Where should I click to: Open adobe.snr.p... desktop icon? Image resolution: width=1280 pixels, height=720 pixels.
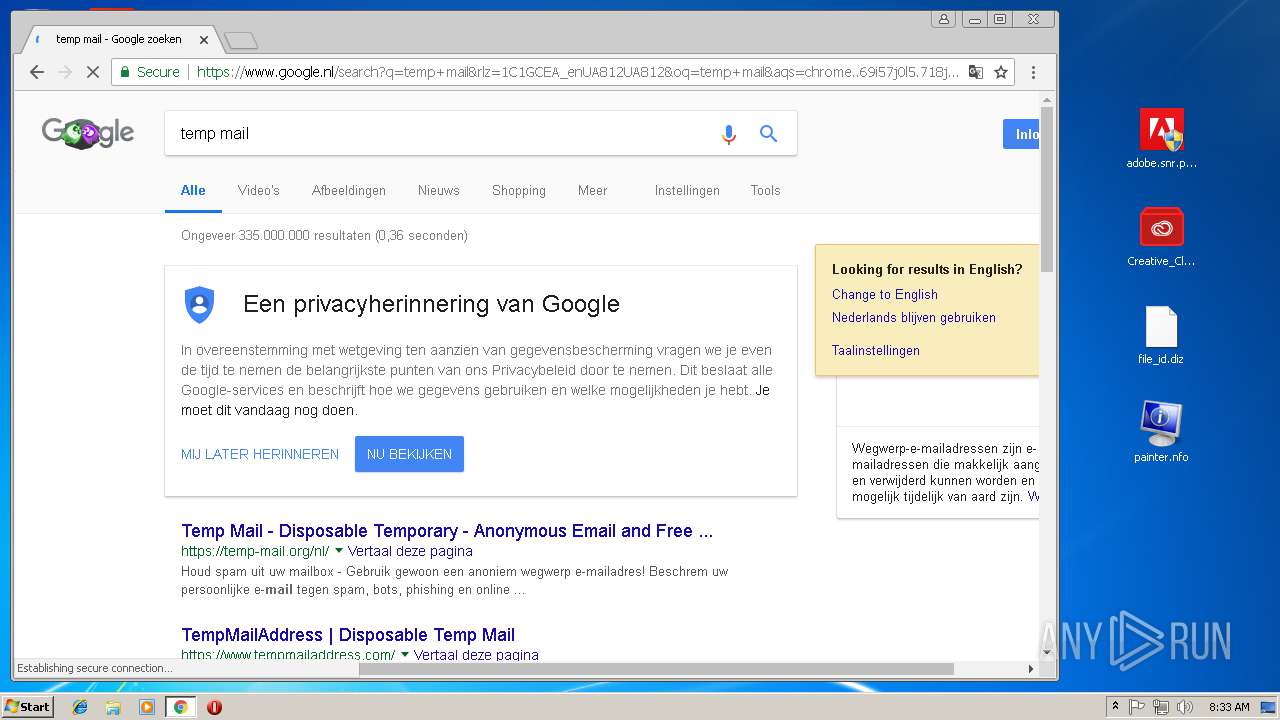tap(1161, 139)
